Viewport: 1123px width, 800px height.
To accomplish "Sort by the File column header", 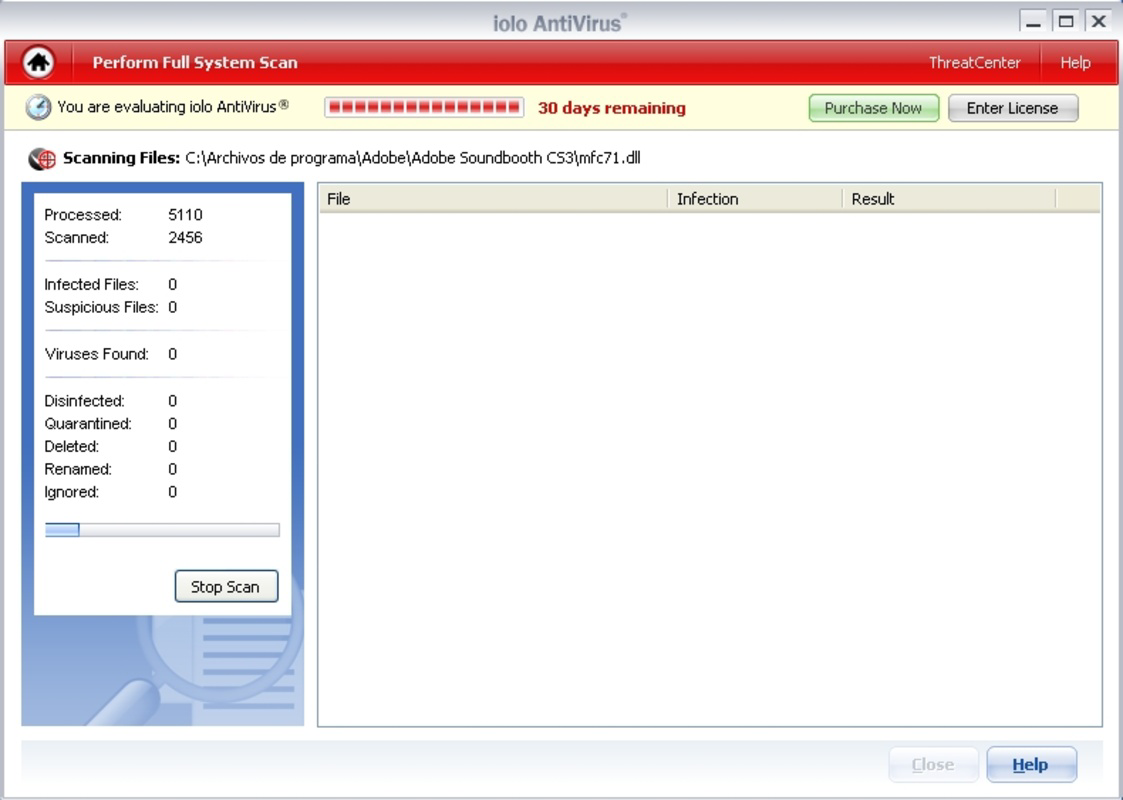I will click(x=493, y=199).
